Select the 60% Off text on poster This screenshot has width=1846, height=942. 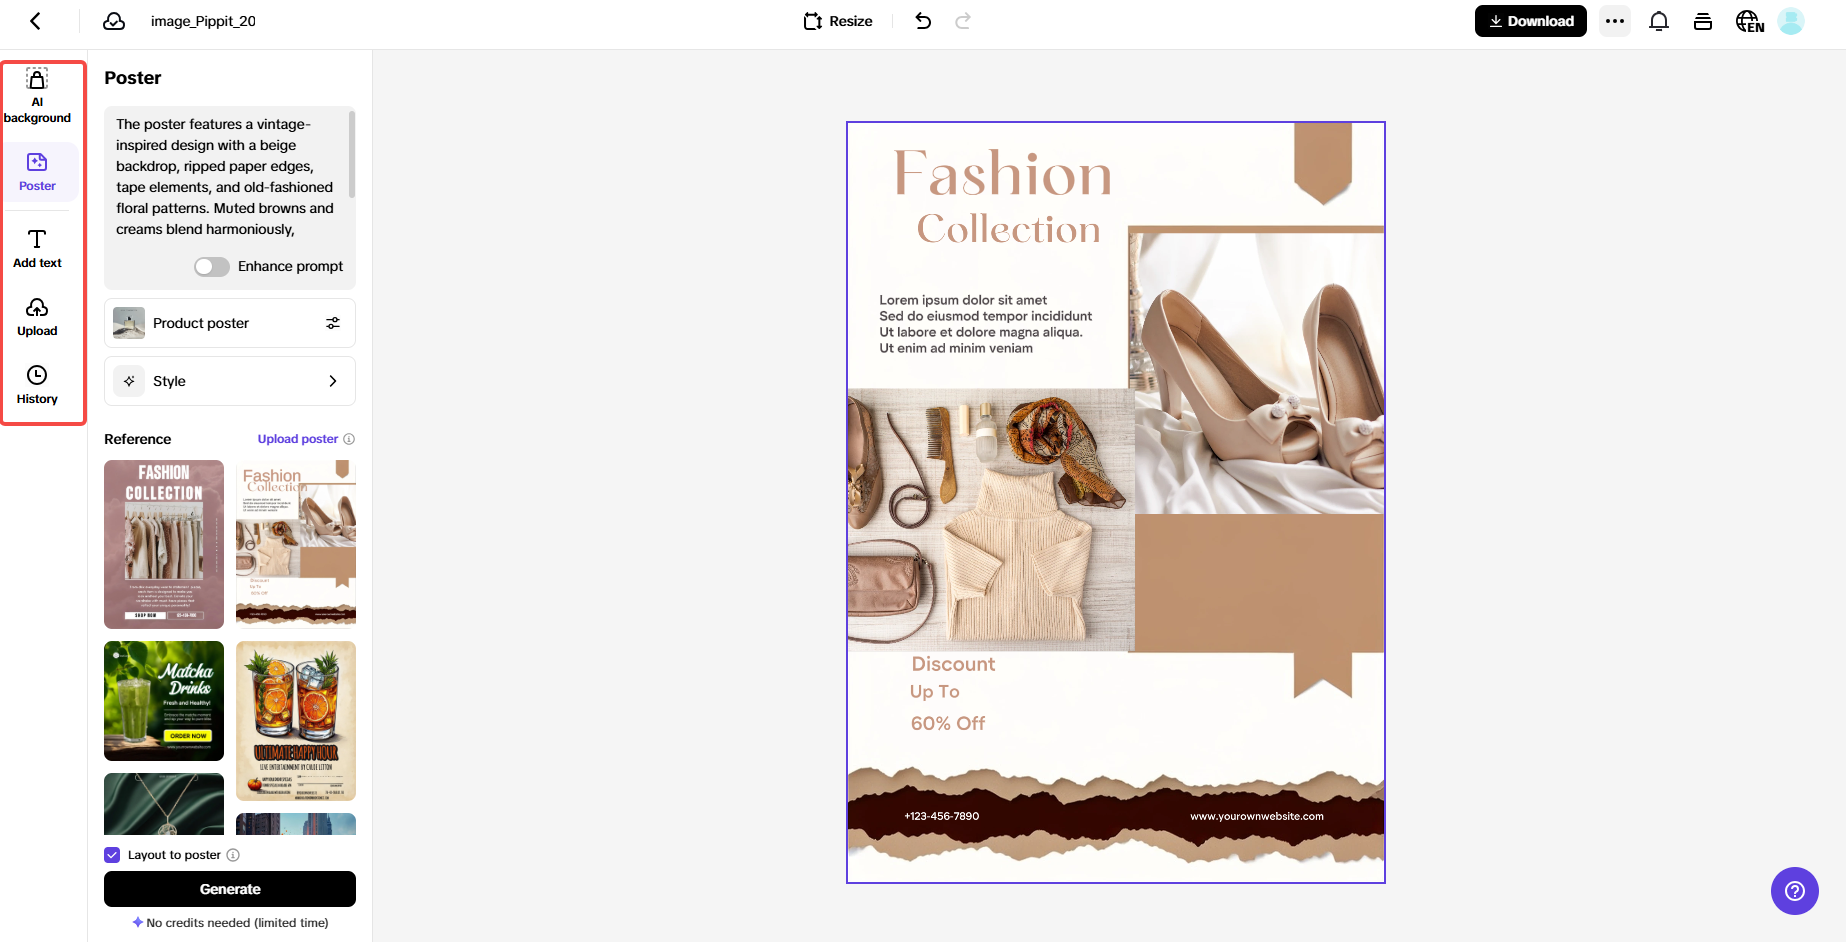(x=948, y=723)
